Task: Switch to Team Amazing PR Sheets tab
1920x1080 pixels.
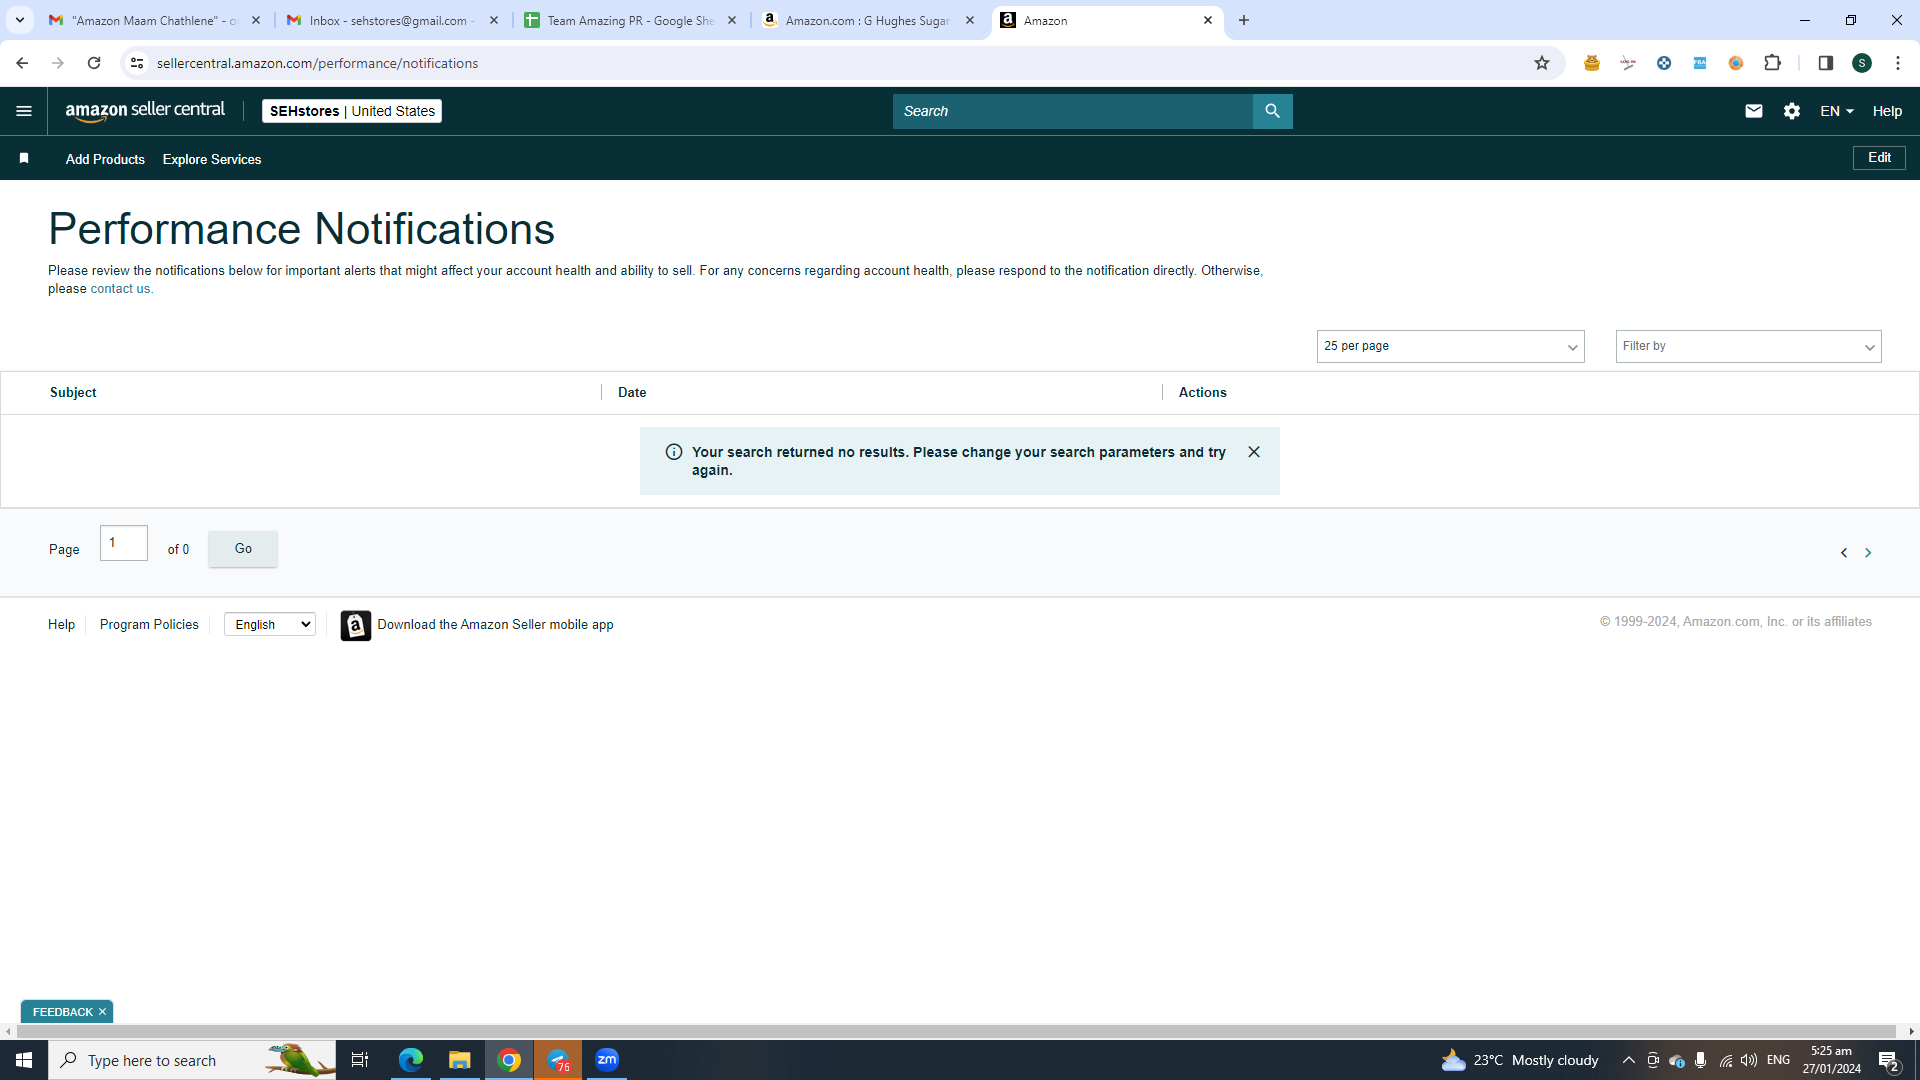Action: (x=630, y=20)
